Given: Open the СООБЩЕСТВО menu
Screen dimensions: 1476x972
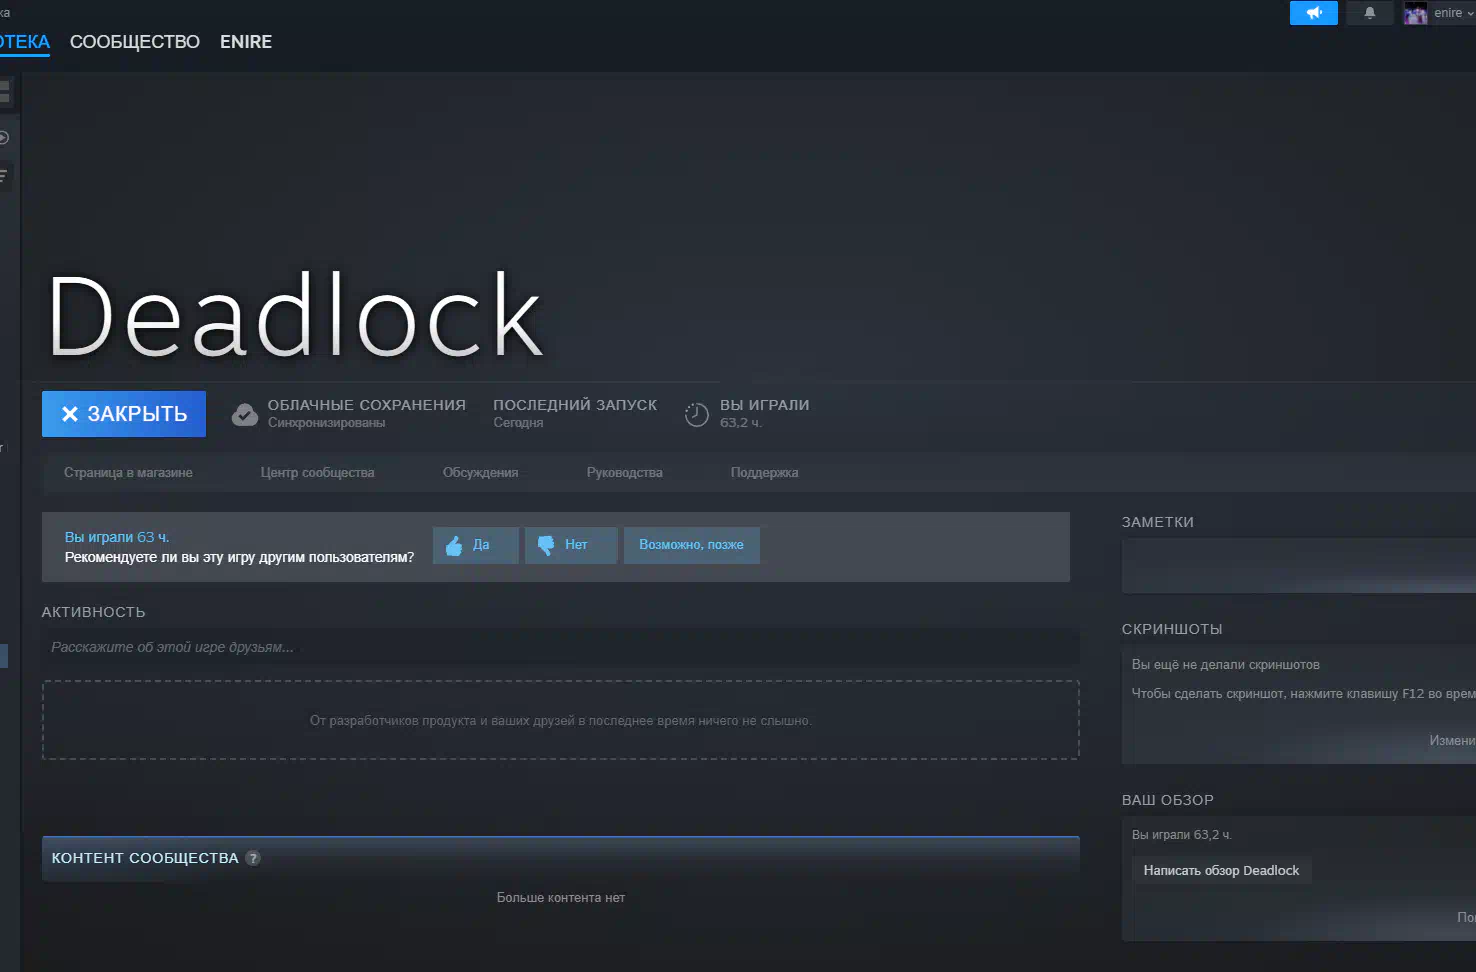Looking at the screenshot, I should pyautogui.click(x=135, y=42).
